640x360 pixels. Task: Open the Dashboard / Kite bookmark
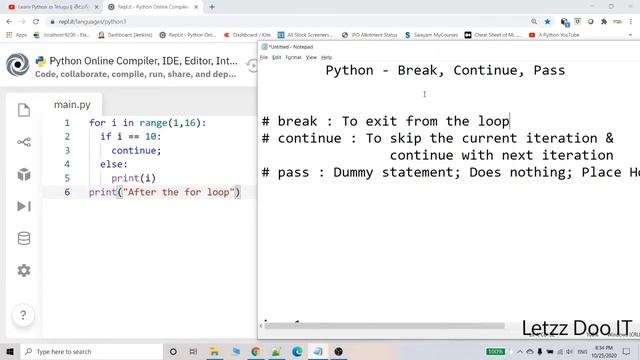(247, 35)
